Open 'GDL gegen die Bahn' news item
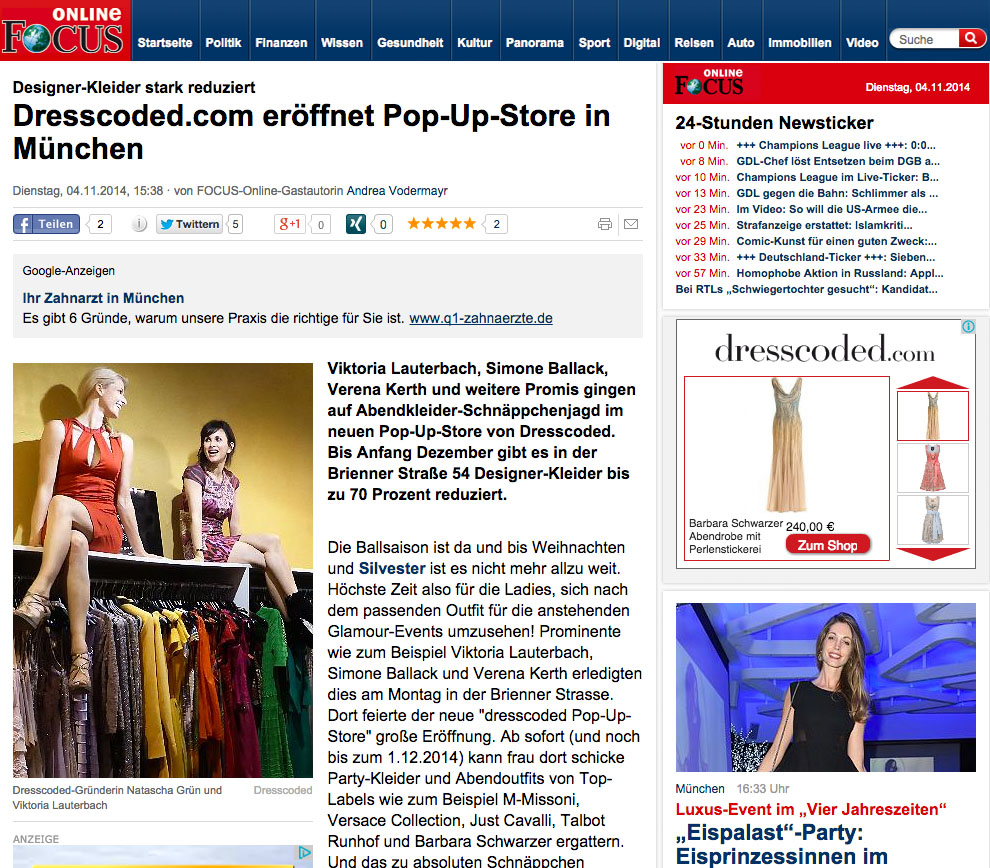The width and height of the screenshot is (990, 868). [x=837, y=193]
